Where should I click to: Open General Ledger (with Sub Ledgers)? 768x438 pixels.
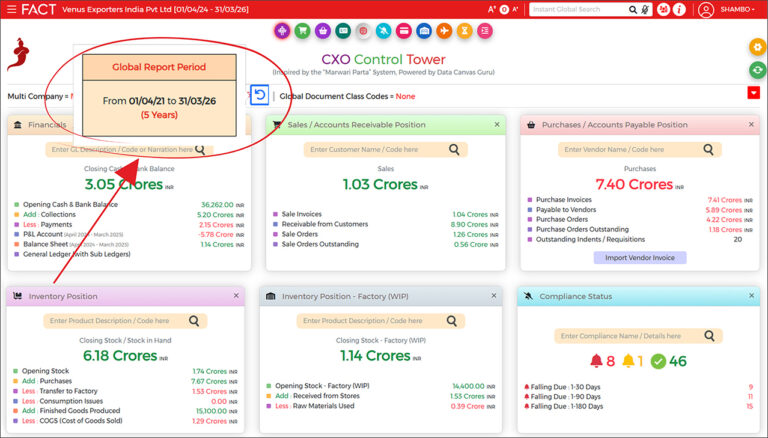[77, 254]
